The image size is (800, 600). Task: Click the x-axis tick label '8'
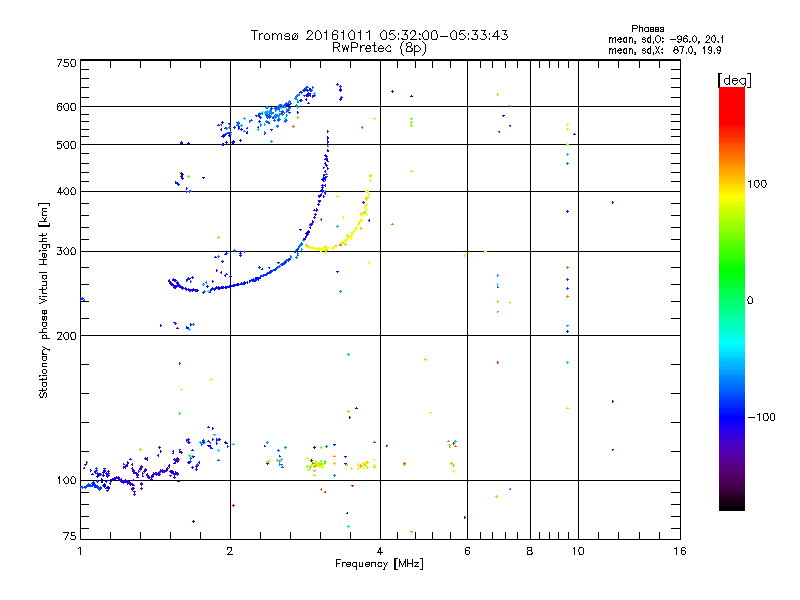(x=530, y=551)
